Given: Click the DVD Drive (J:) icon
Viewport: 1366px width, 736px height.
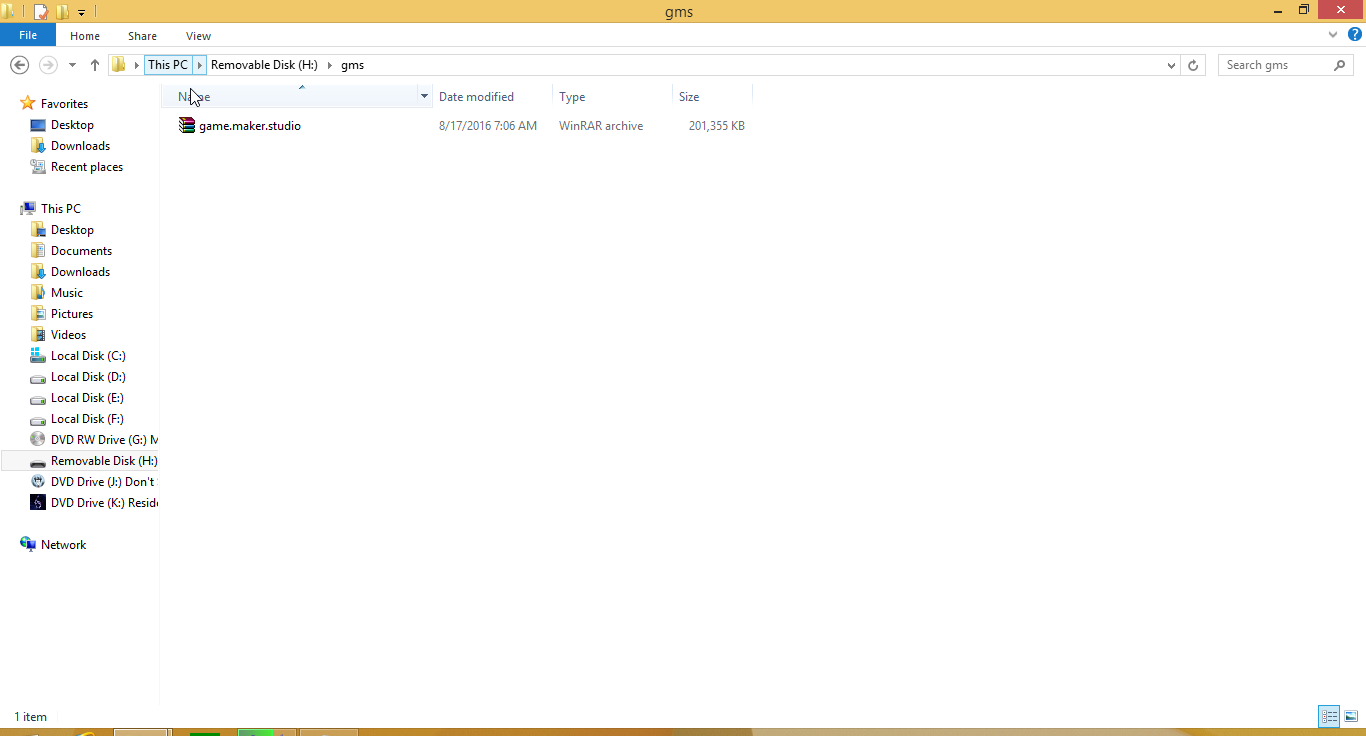Looking at the screenshot, I should point(38,481).
